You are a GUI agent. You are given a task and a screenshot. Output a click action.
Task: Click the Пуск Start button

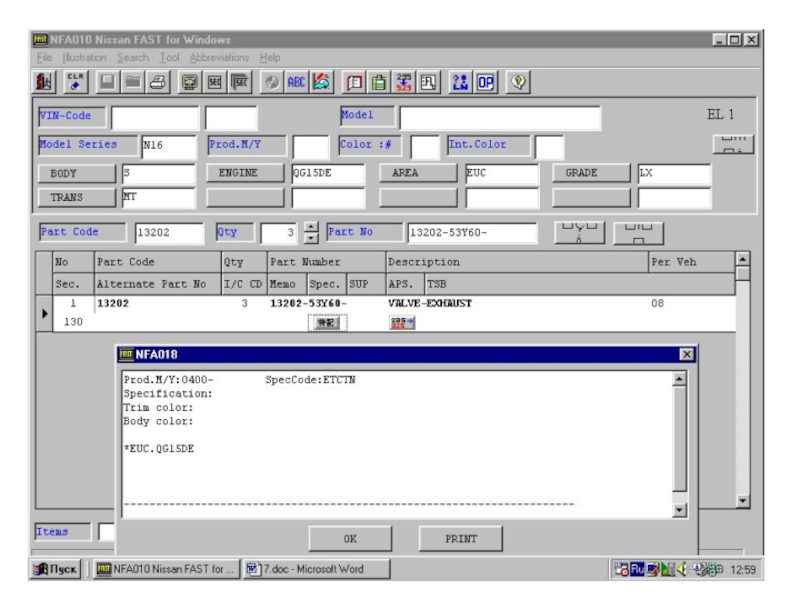pyautogui.click(x=56, y=569)
